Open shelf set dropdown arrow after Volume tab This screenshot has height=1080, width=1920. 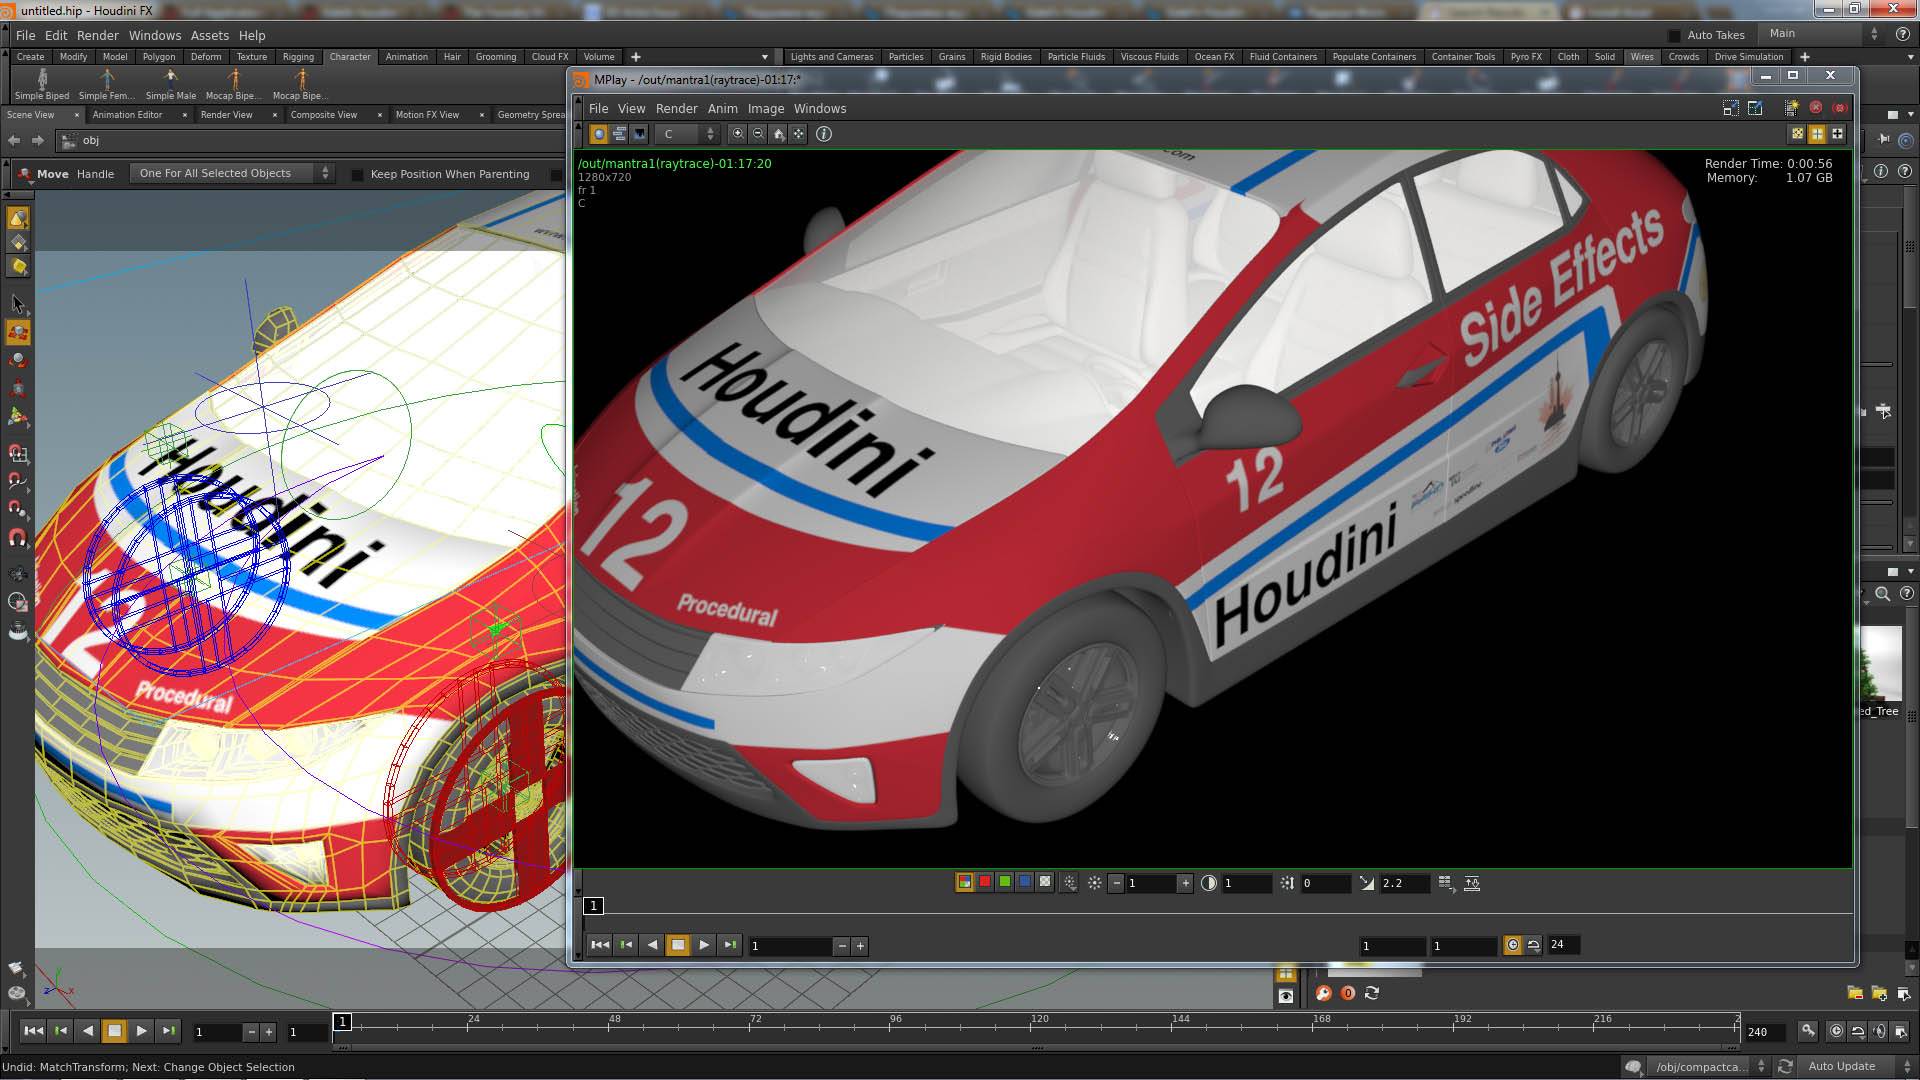coord(765,57)
